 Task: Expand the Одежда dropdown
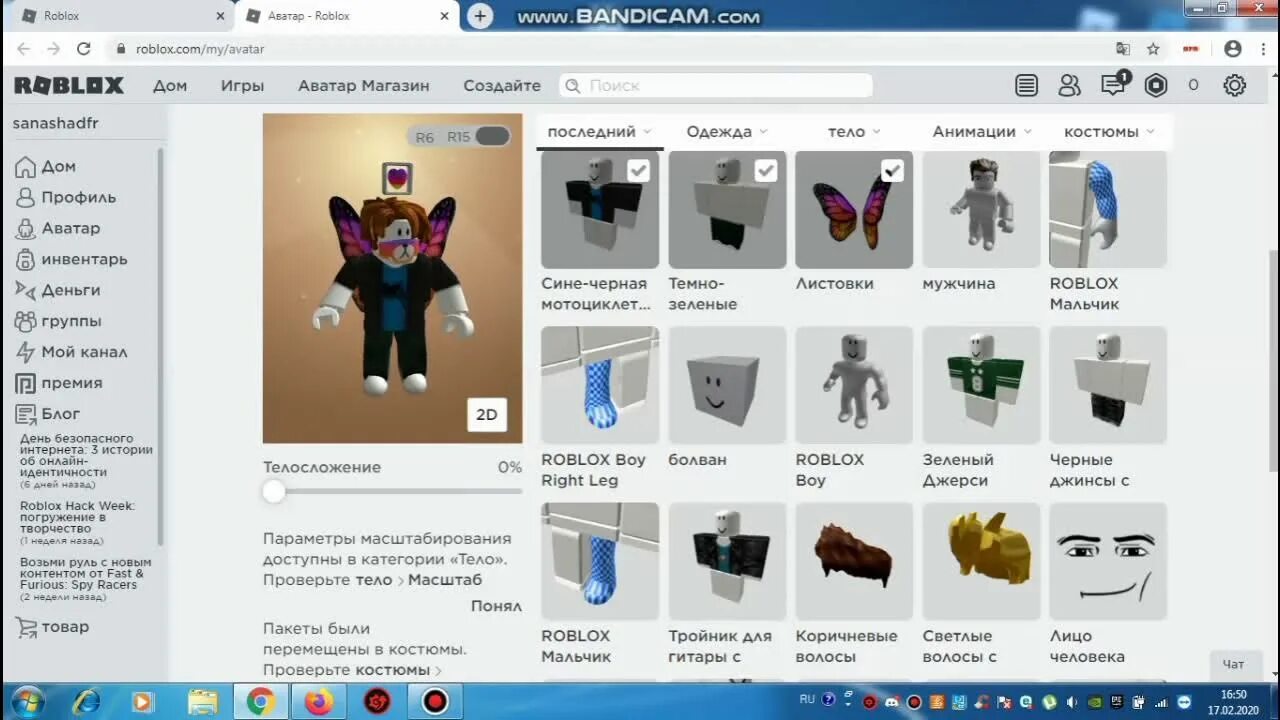point(727,132)
